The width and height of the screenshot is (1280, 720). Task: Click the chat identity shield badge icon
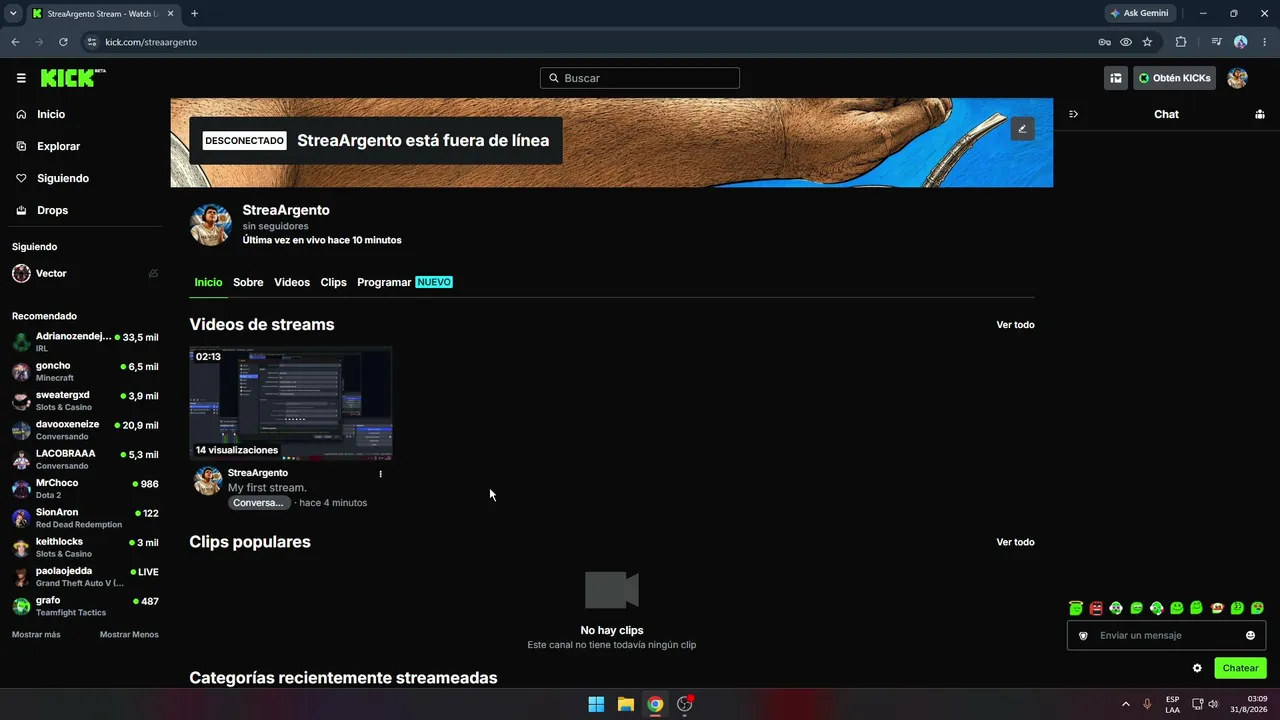[x=1083, y=635]
